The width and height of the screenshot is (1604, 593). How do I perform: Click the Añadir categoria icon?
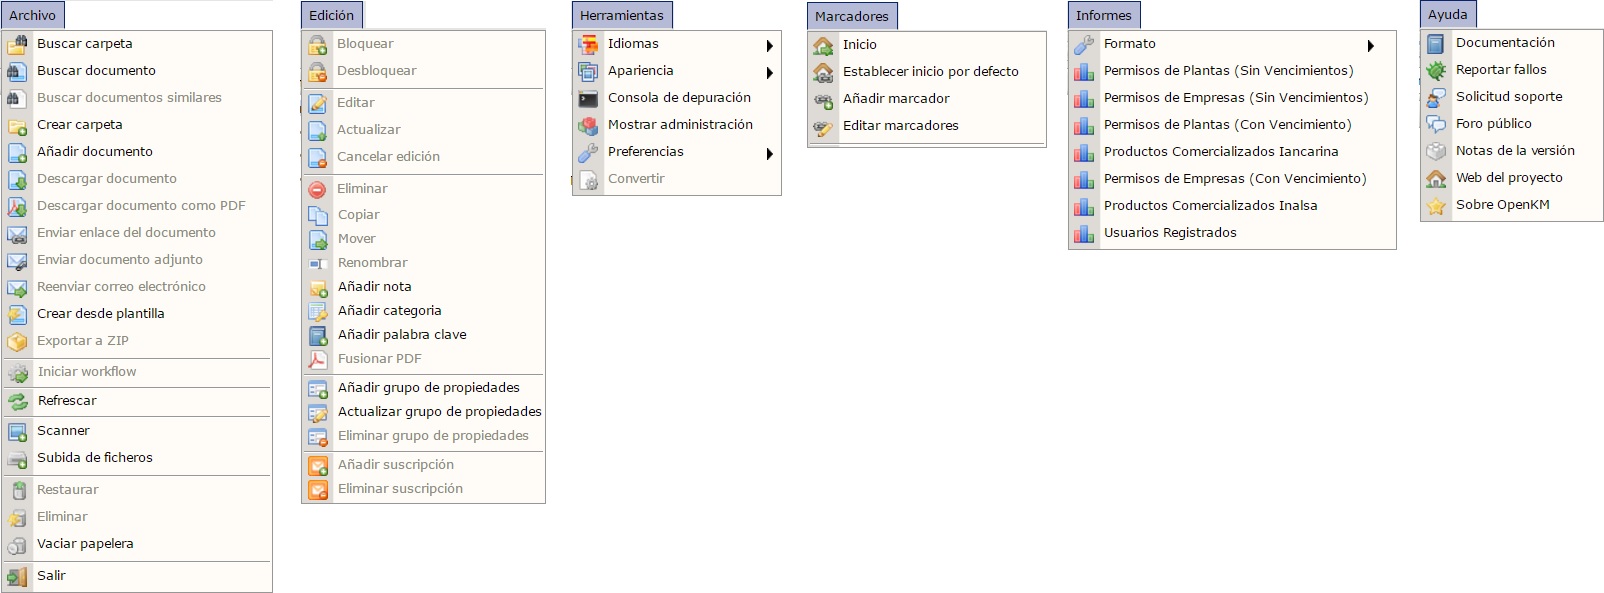[318, 311]
